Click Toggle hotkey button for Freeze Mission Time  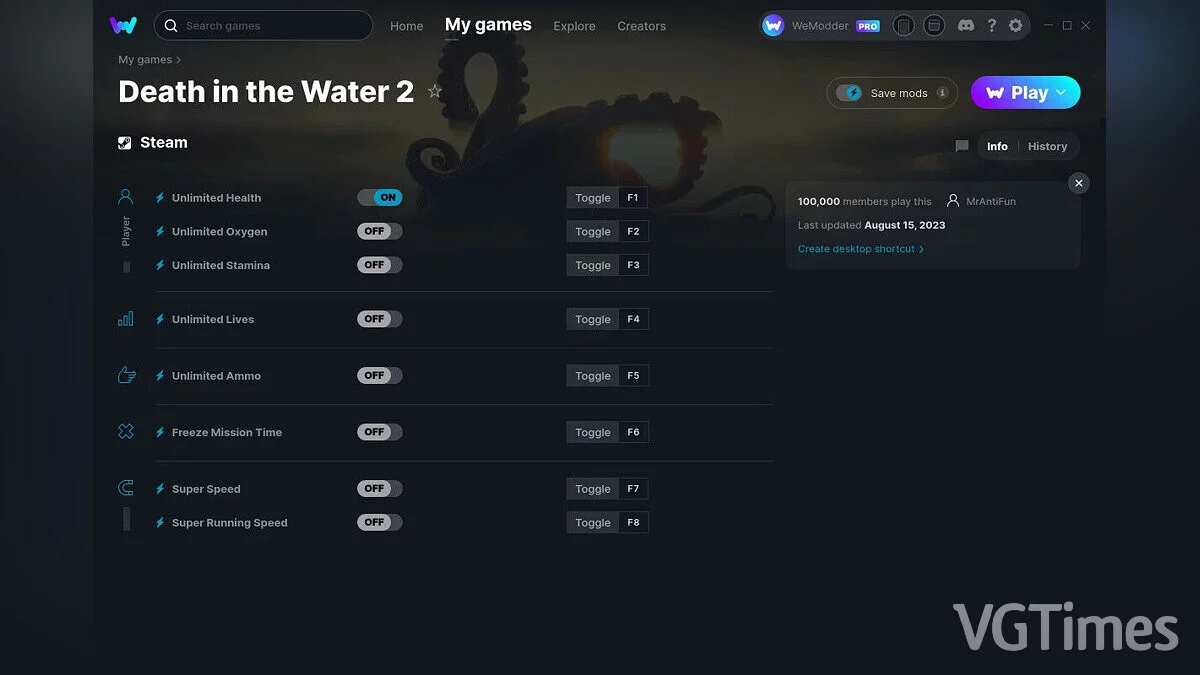click(x=593, y=432)
